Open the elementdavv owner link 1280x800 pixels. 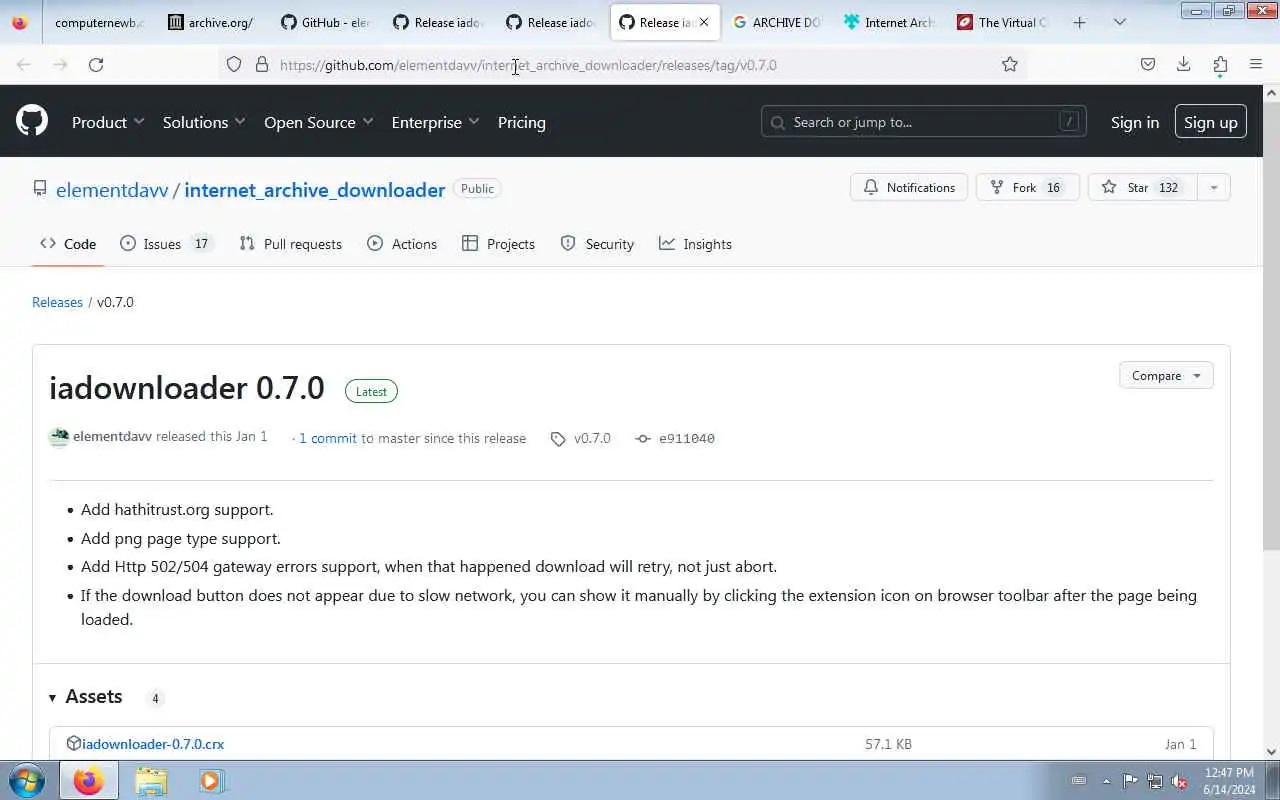[x=112, y=190]
